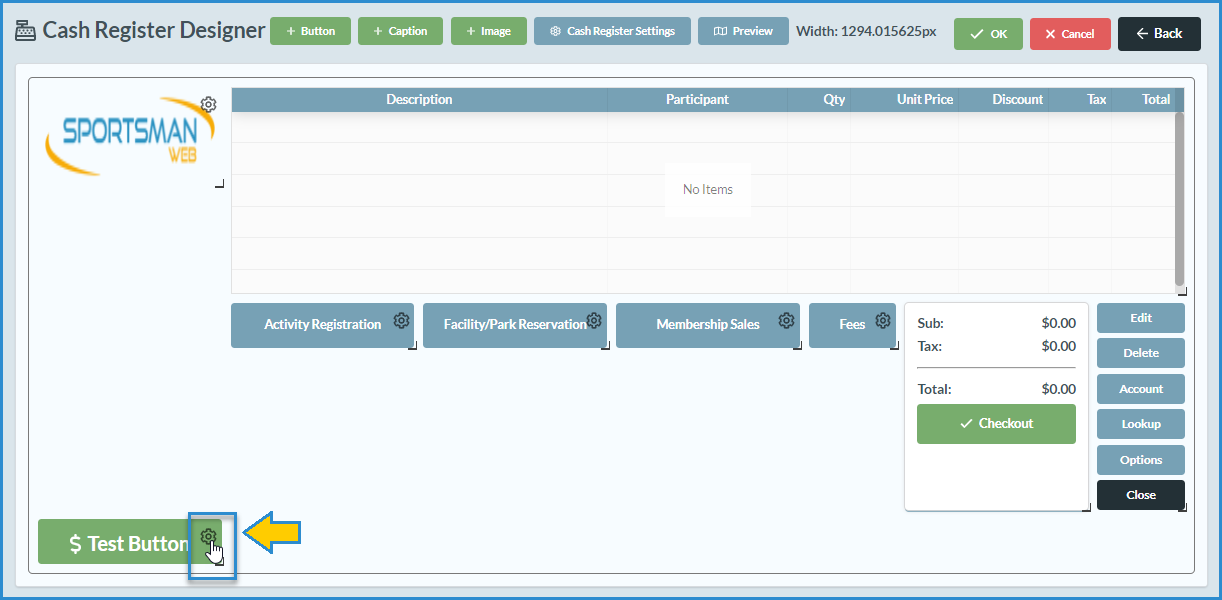This screenshot has height=600, width=1222.
Task: Open Membership Sales button gear settings
Action: click(x=786, y=321)
